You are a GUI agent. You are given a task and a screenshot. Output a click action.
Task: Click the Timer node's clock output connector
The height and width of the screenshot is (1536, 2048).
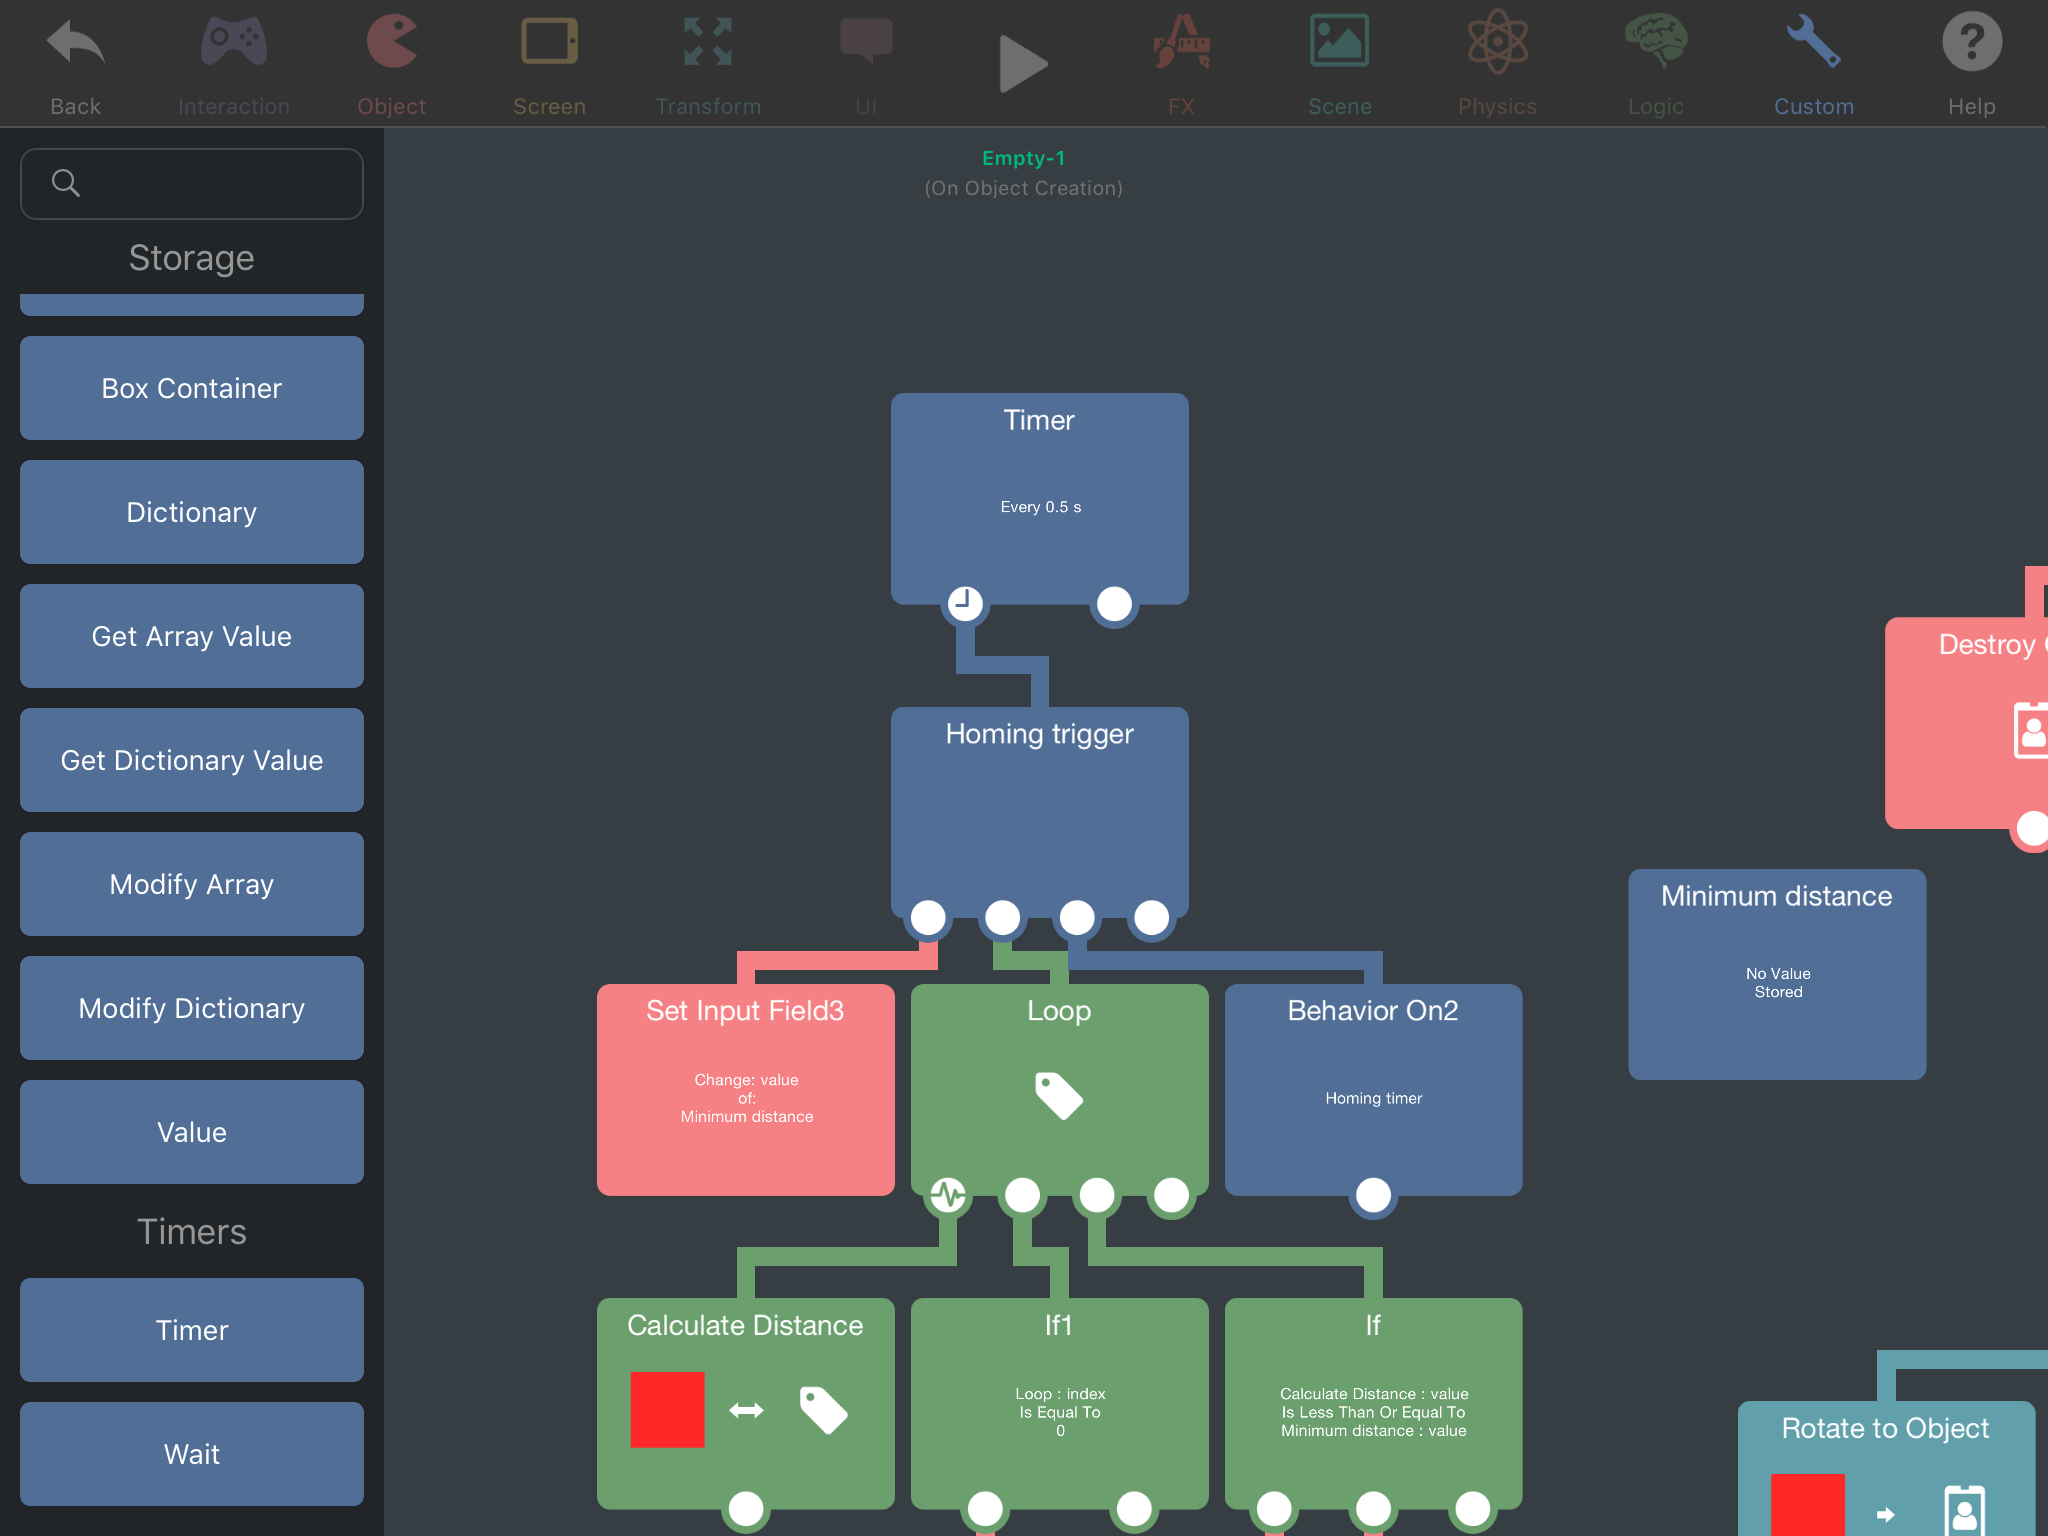(x=965, y=603)
